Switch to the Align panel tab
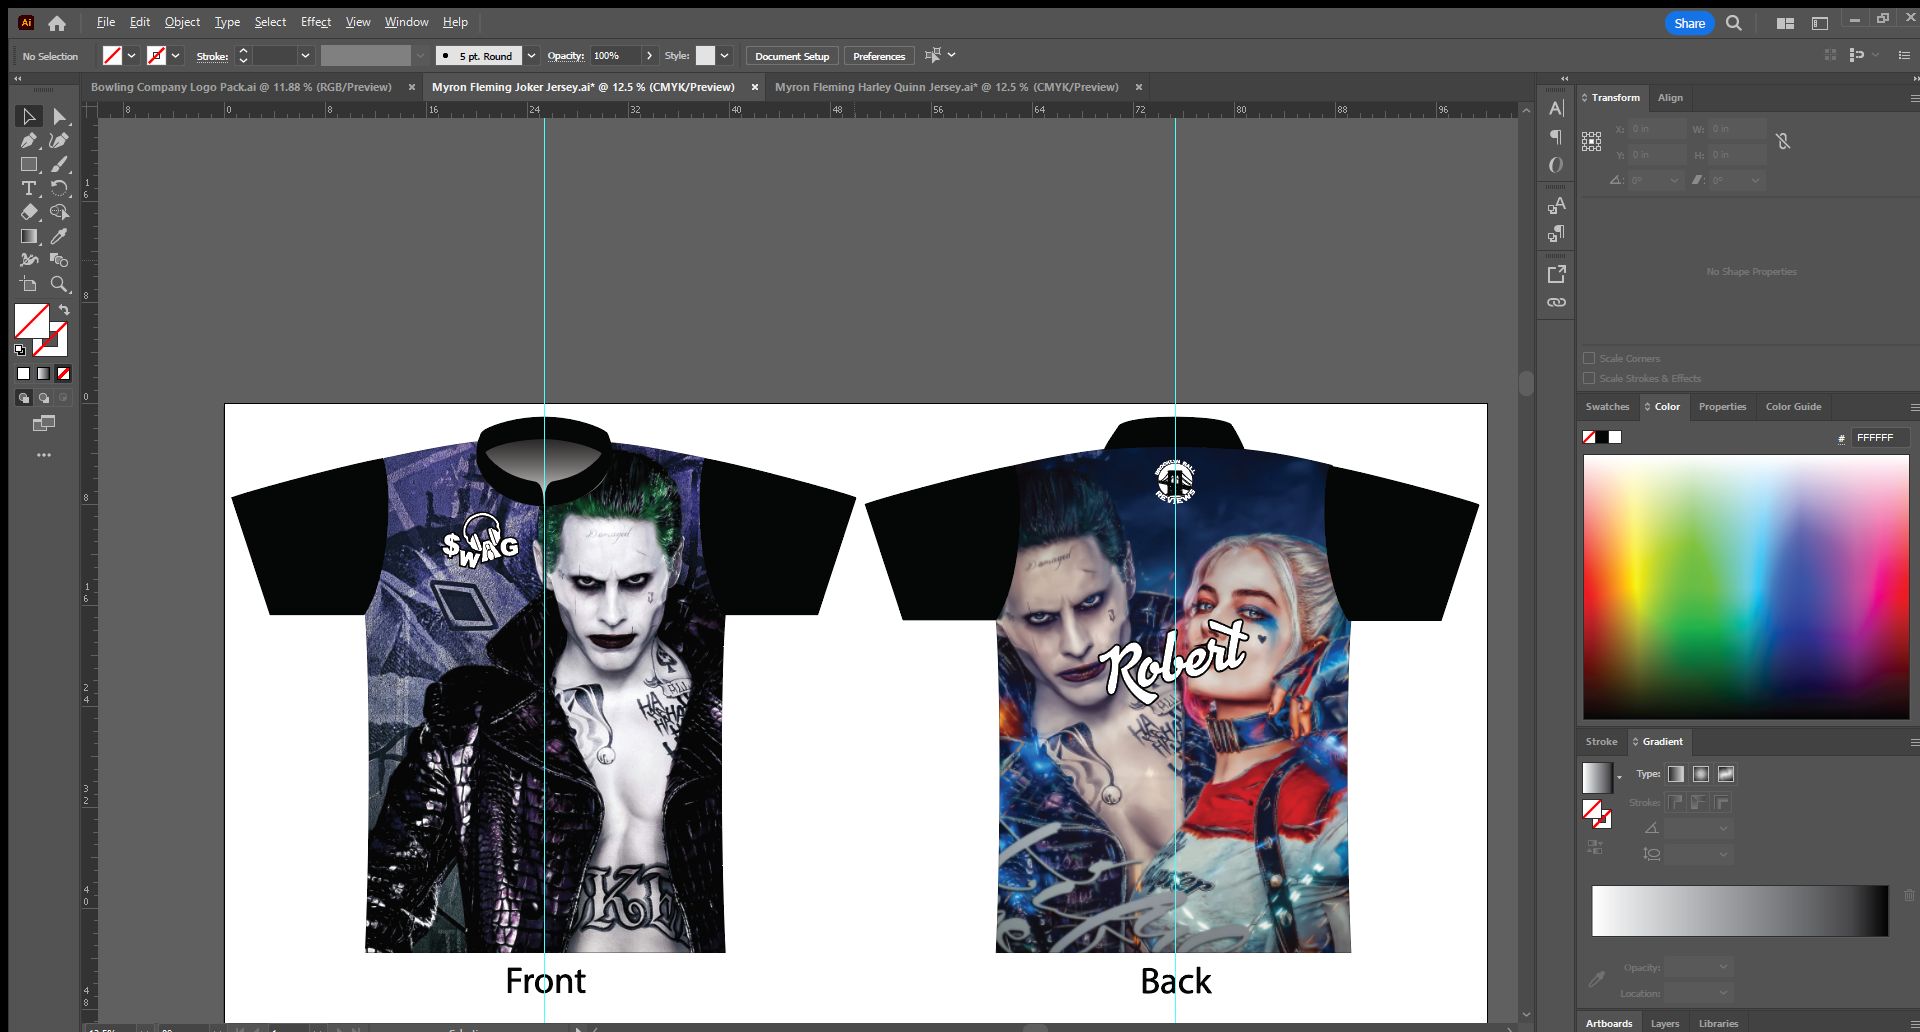1920x1032 pixels. coord(1670,98)
